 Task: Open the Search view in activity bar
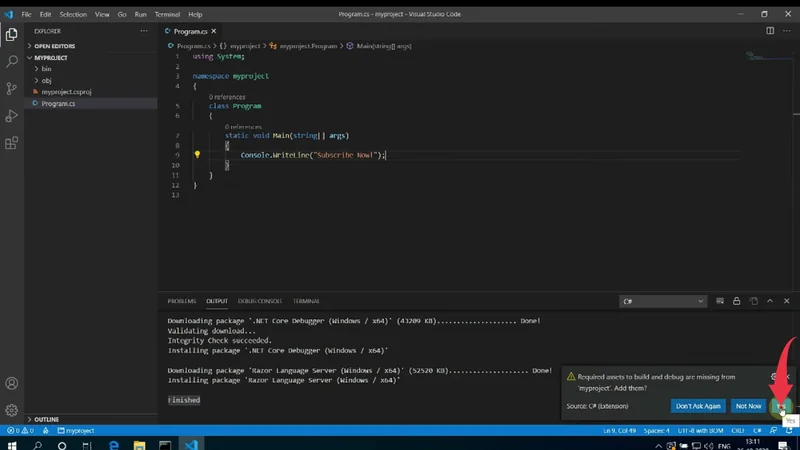click(x=12, y=61)
